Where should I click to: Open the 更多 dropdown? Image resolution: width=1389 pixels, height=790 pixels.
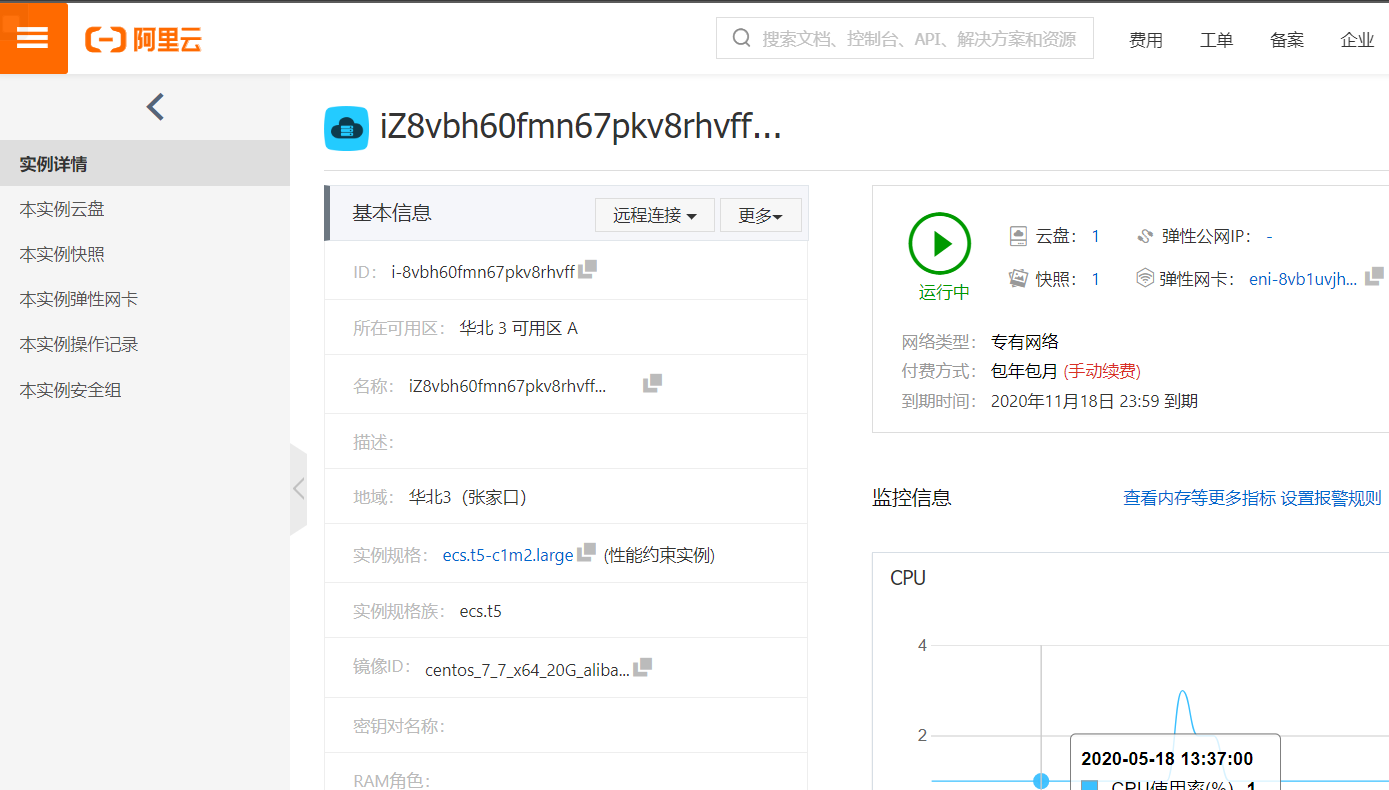click(x=761, y=214)
